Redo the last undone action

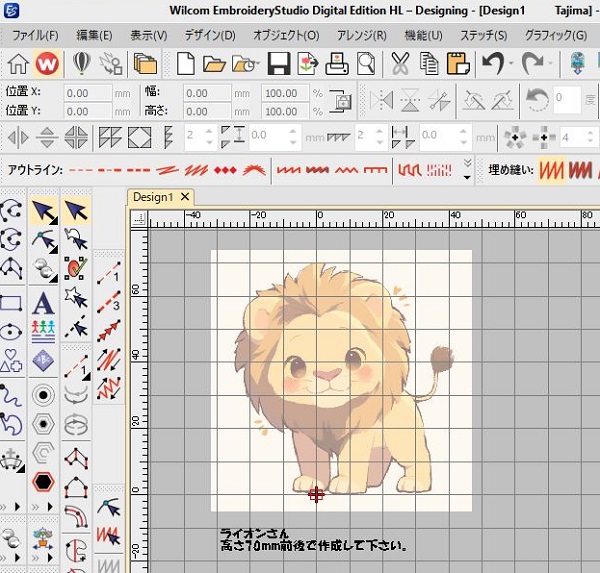[532, 64]
